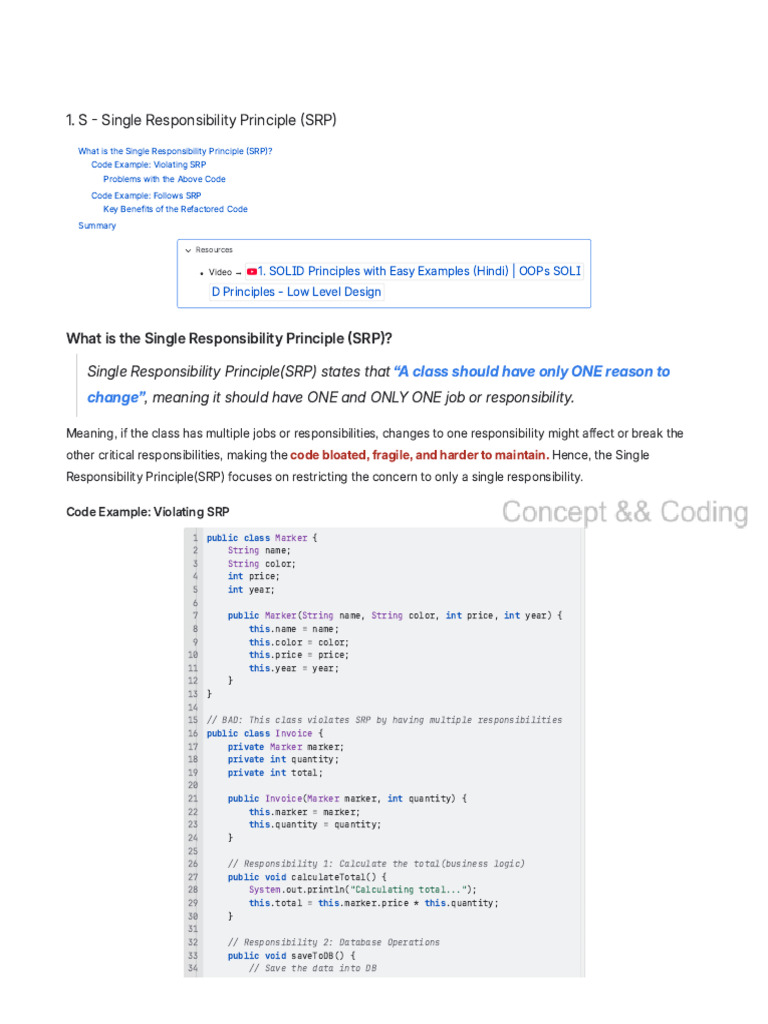768x1024 pixels.
Task: Click code line 'private Marker marker;'
Action: coord(285,746)
